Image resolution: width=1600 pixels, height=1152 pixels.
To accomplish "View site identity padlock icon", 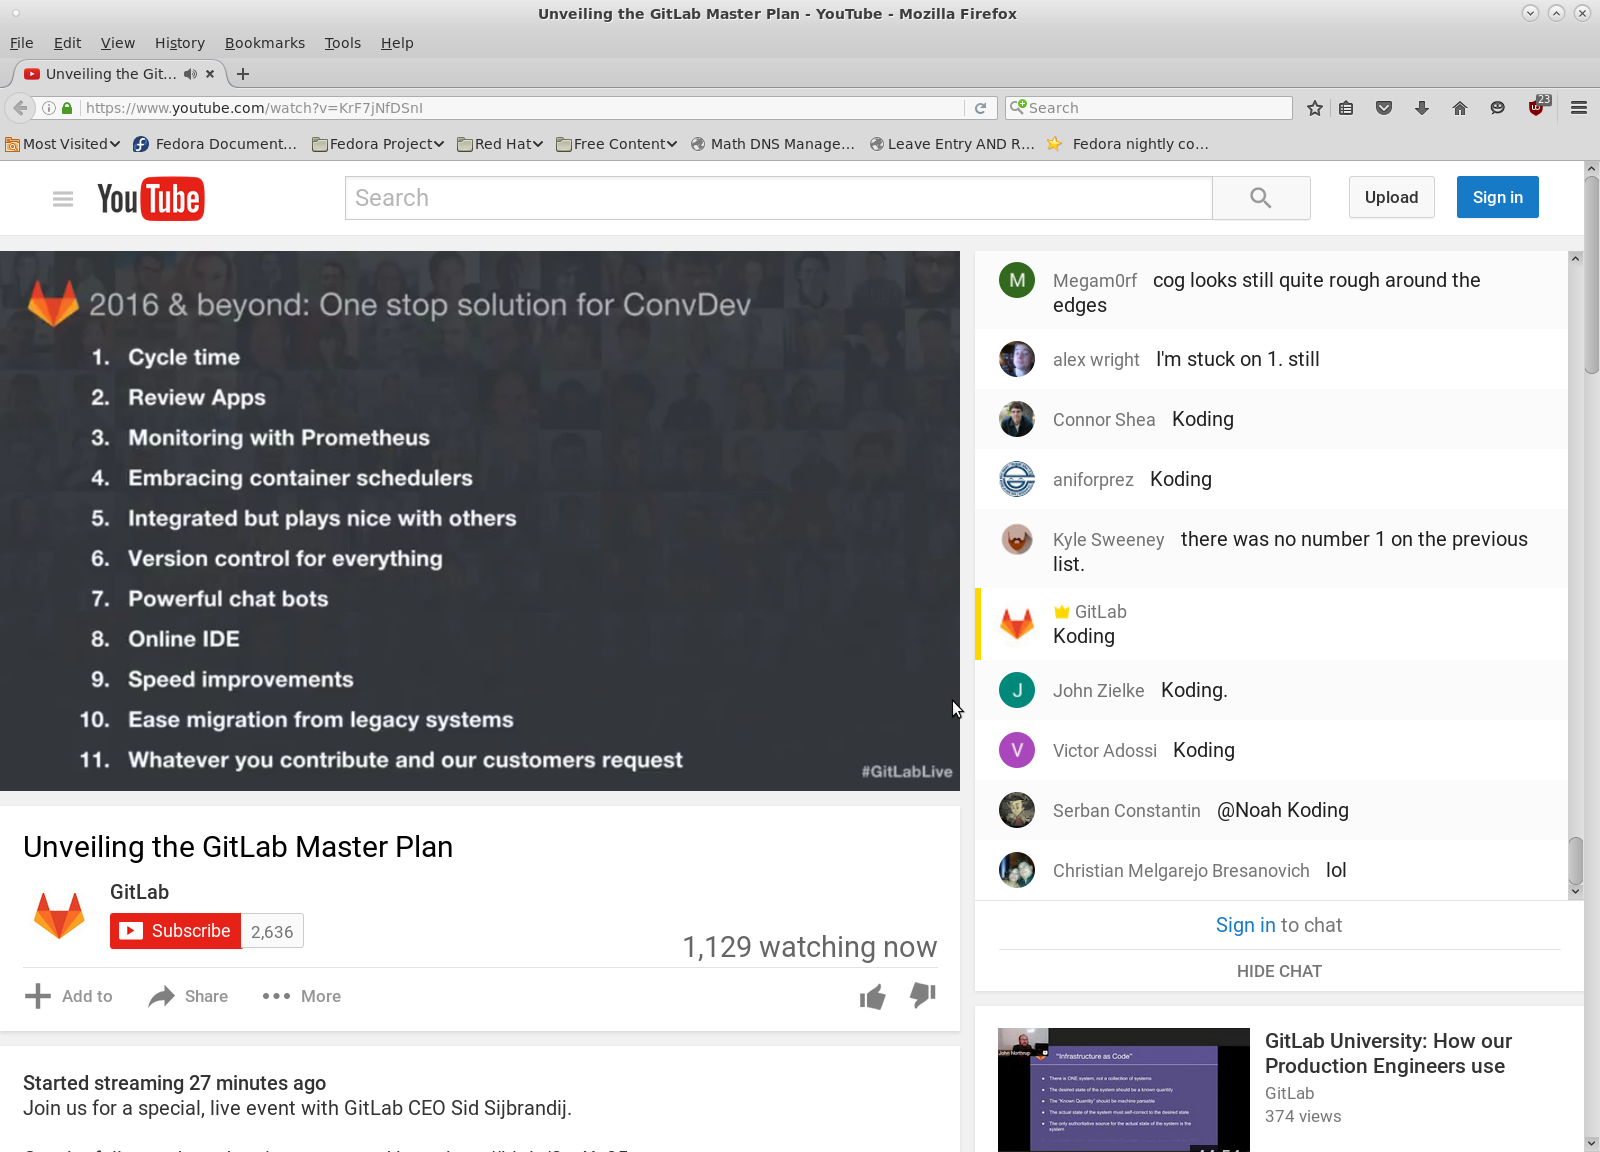I will 67,108.
